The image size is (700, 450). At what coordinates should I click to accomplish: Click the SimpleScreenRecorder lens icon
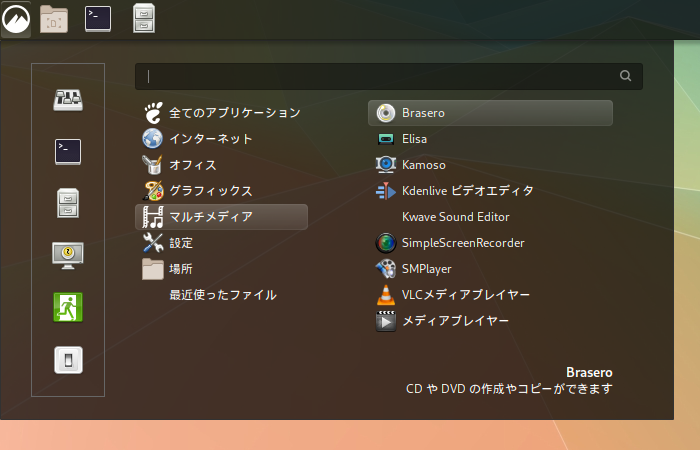pyautogui.click(x=386, y=243)
